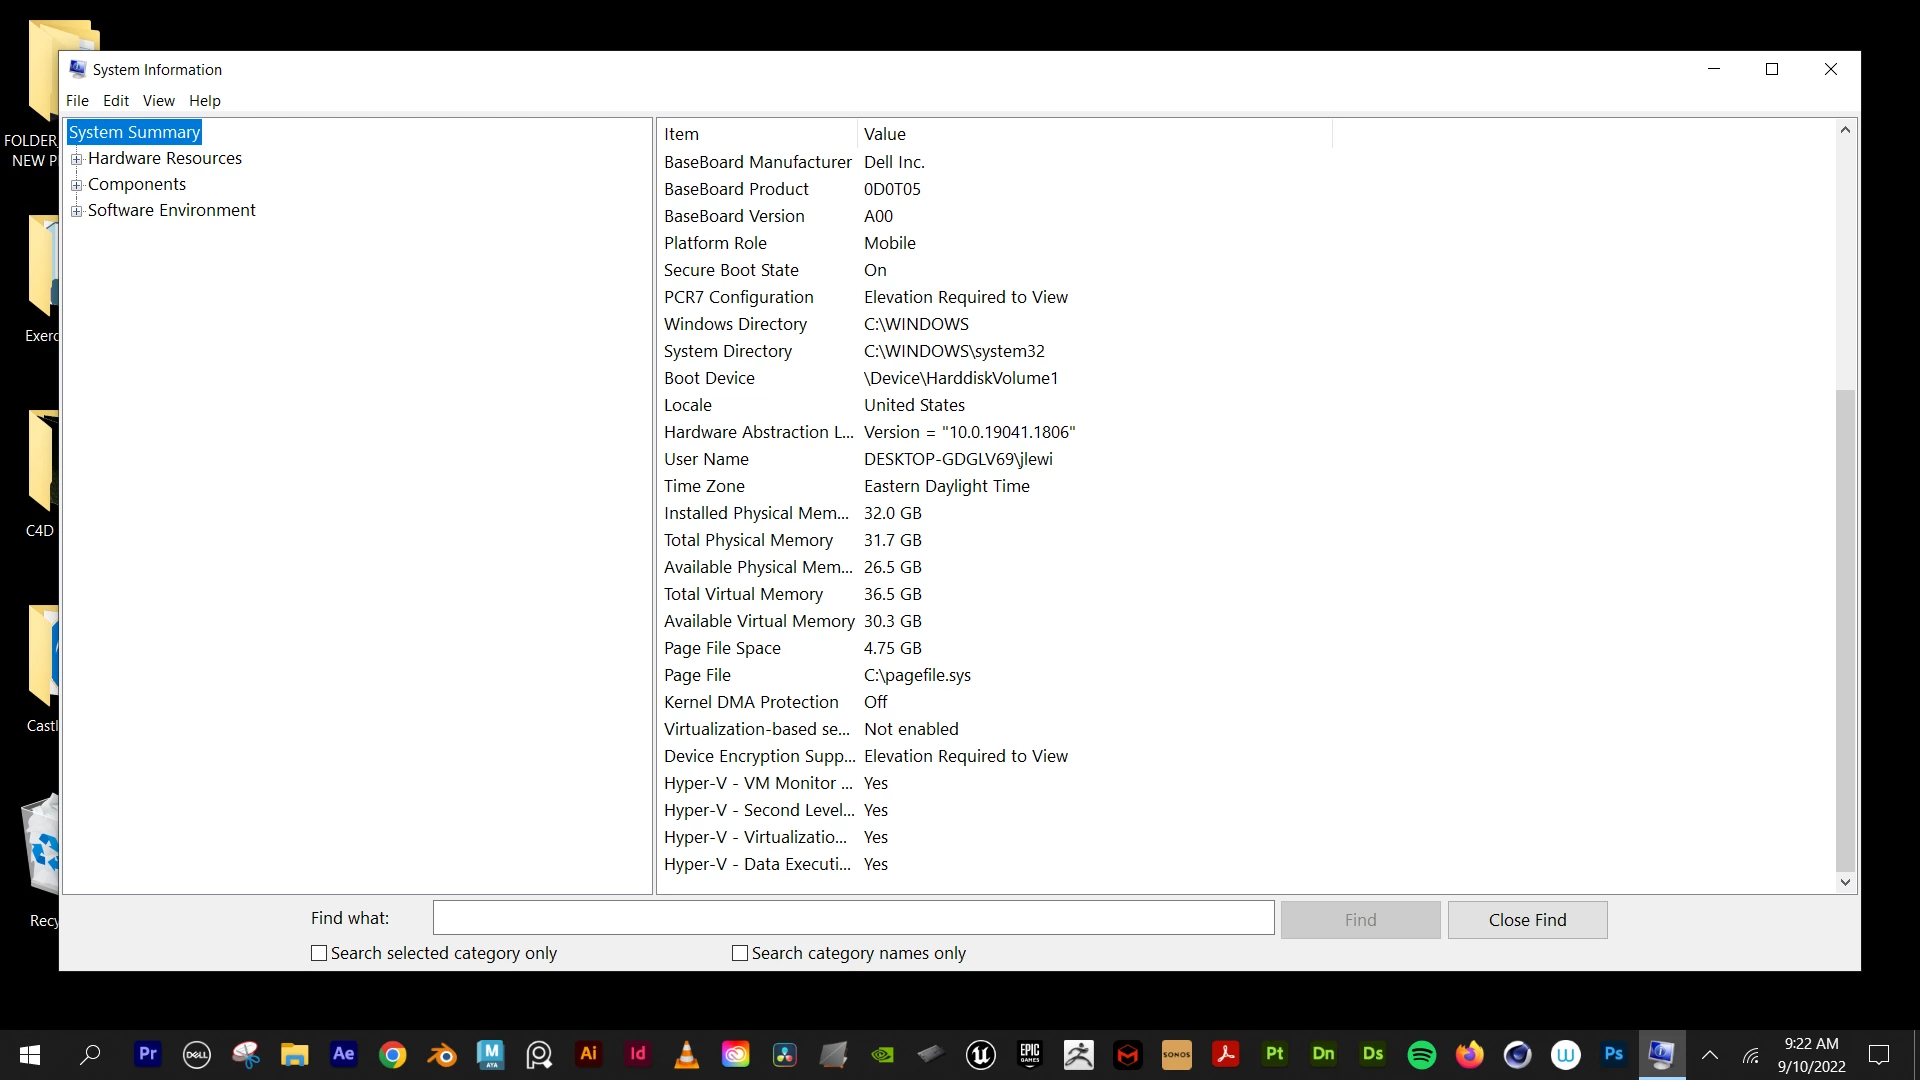Click the Find what input field
Viewport: 1920px width, 1080px height.
pos(853,918)
